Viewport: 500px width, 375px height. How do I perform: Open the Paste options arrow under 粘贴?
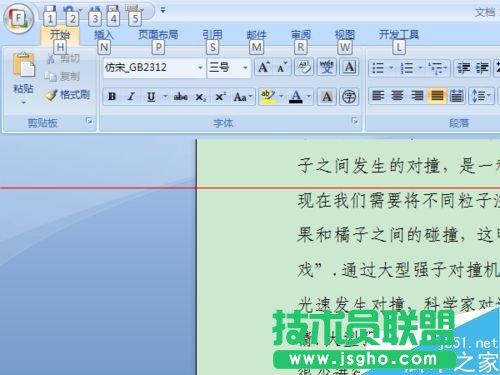point(23,103)
